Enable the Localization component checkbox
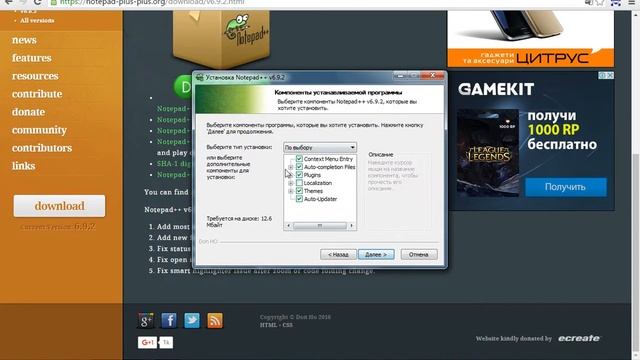Viewport: 640px width, 360px height. pos(299,183)
